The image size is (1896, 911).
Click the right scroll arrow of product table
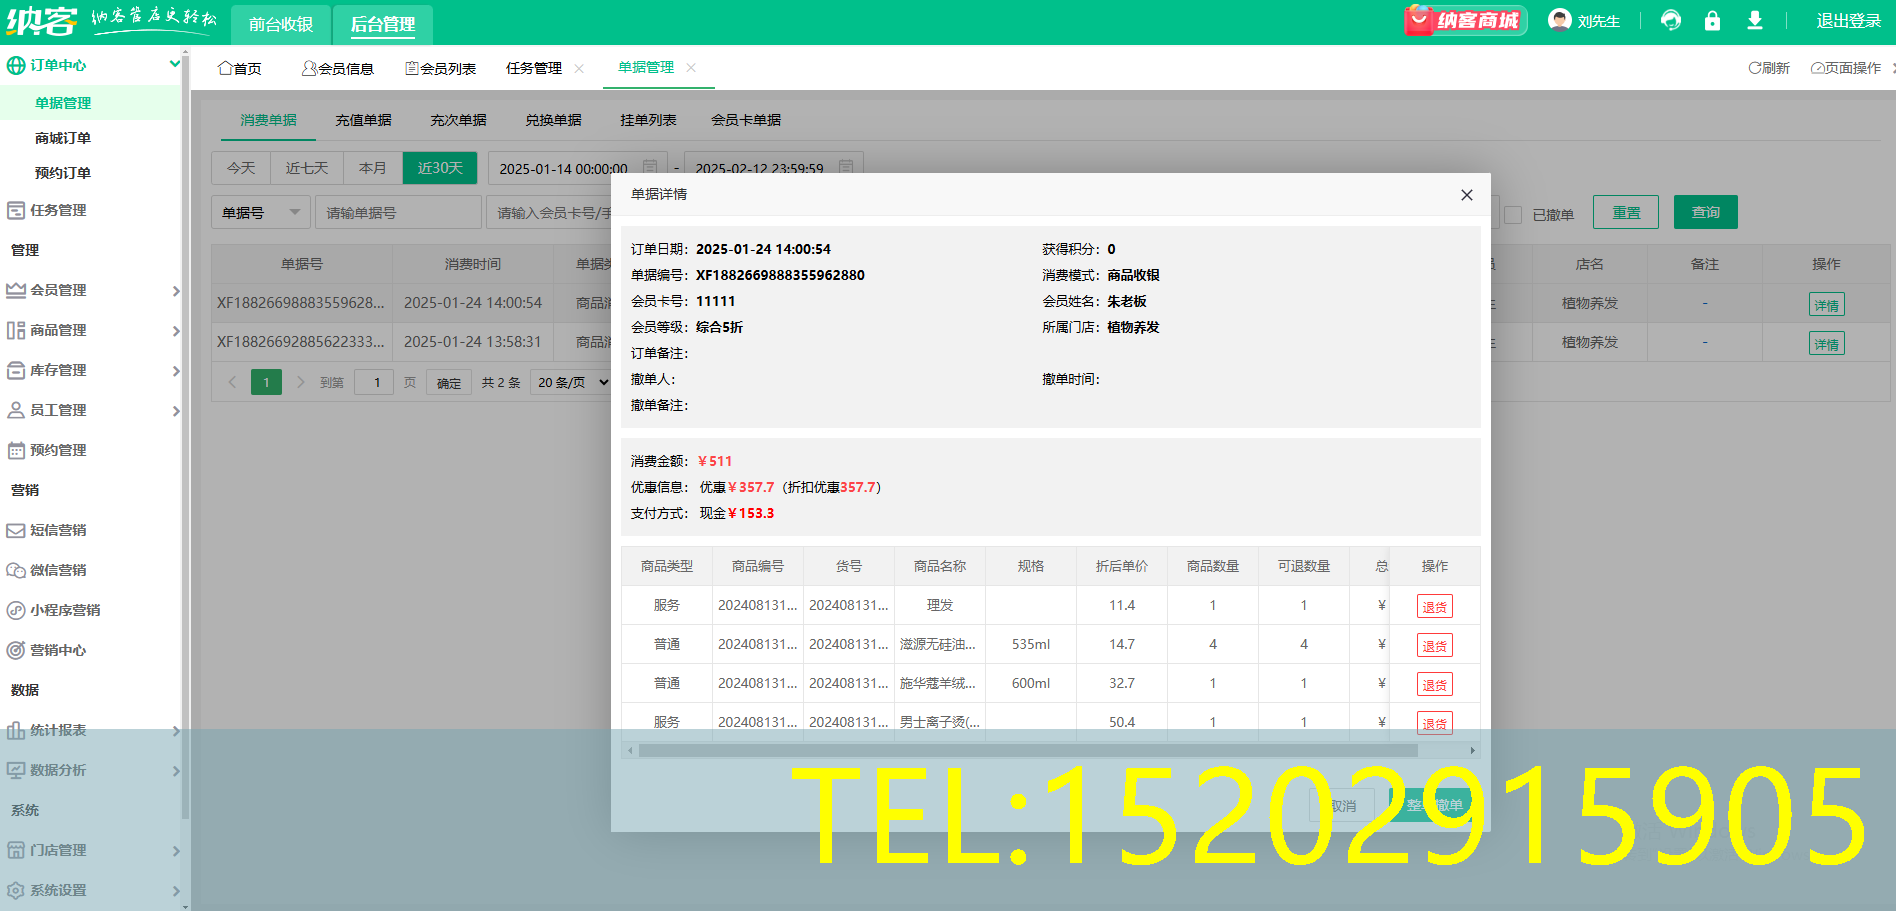coord(1472,750)
